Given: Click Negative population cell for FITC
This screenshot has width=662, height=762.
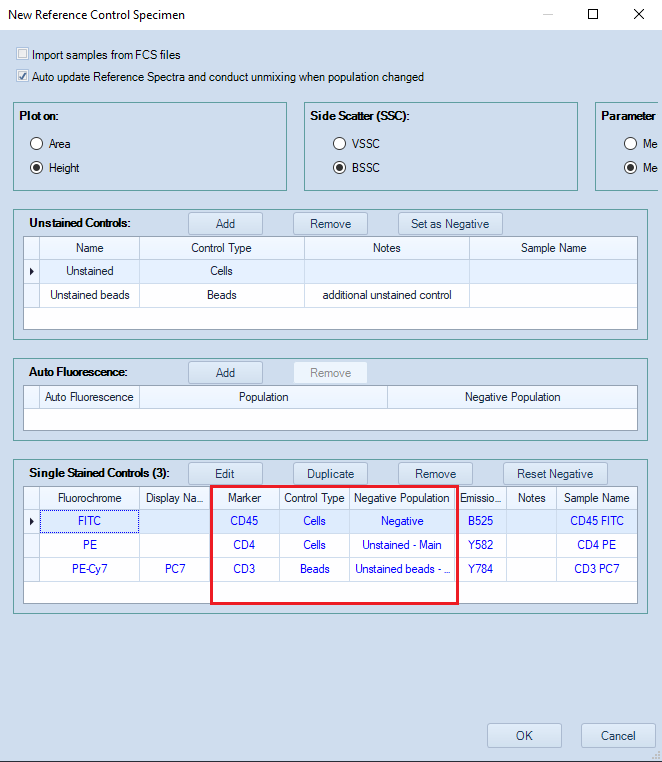Looking at the screenshot, I should 402,521.
